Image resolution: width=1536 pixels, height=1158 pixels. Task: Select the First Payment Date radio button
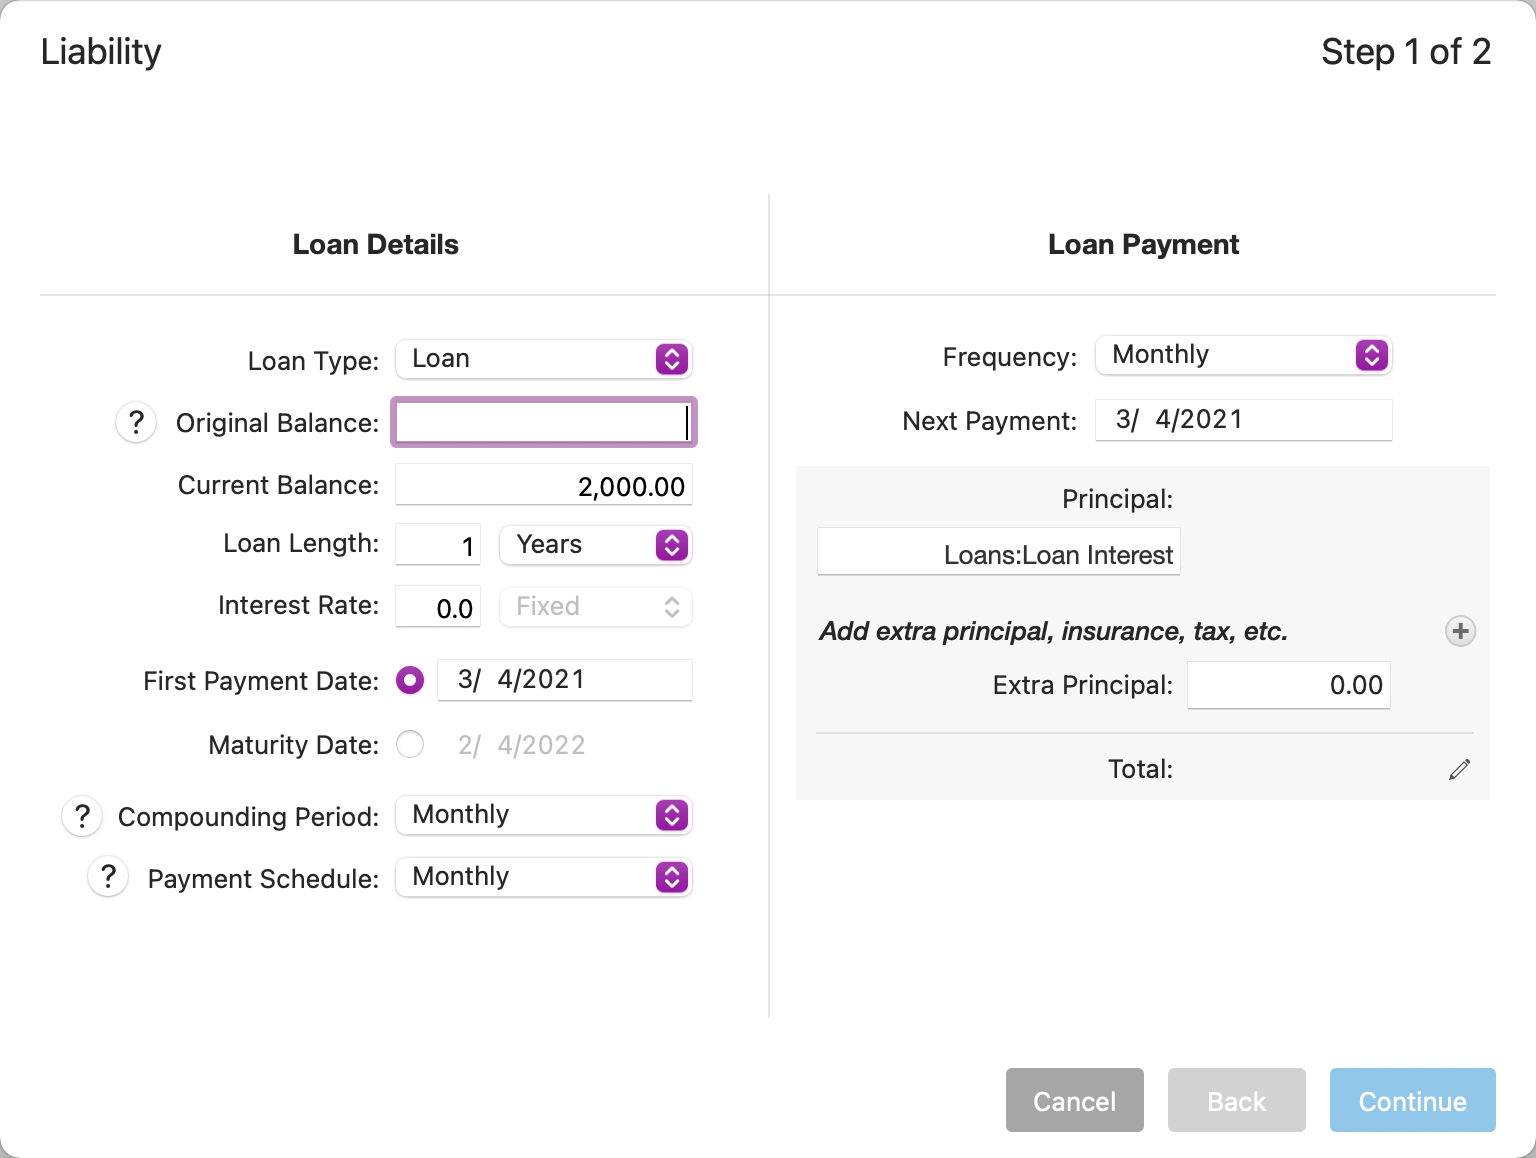tap(410, 681)
